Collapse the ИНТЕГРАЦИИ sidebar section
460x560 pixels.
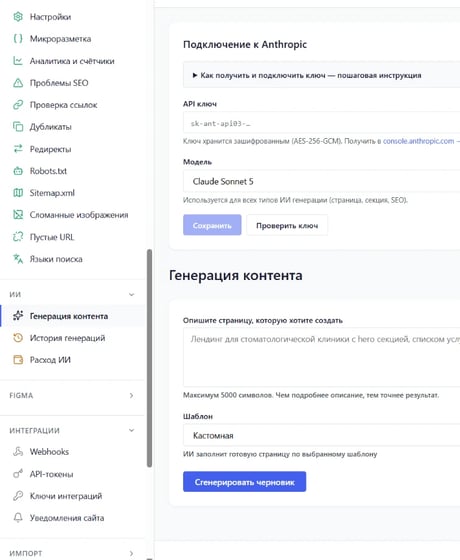131,430
